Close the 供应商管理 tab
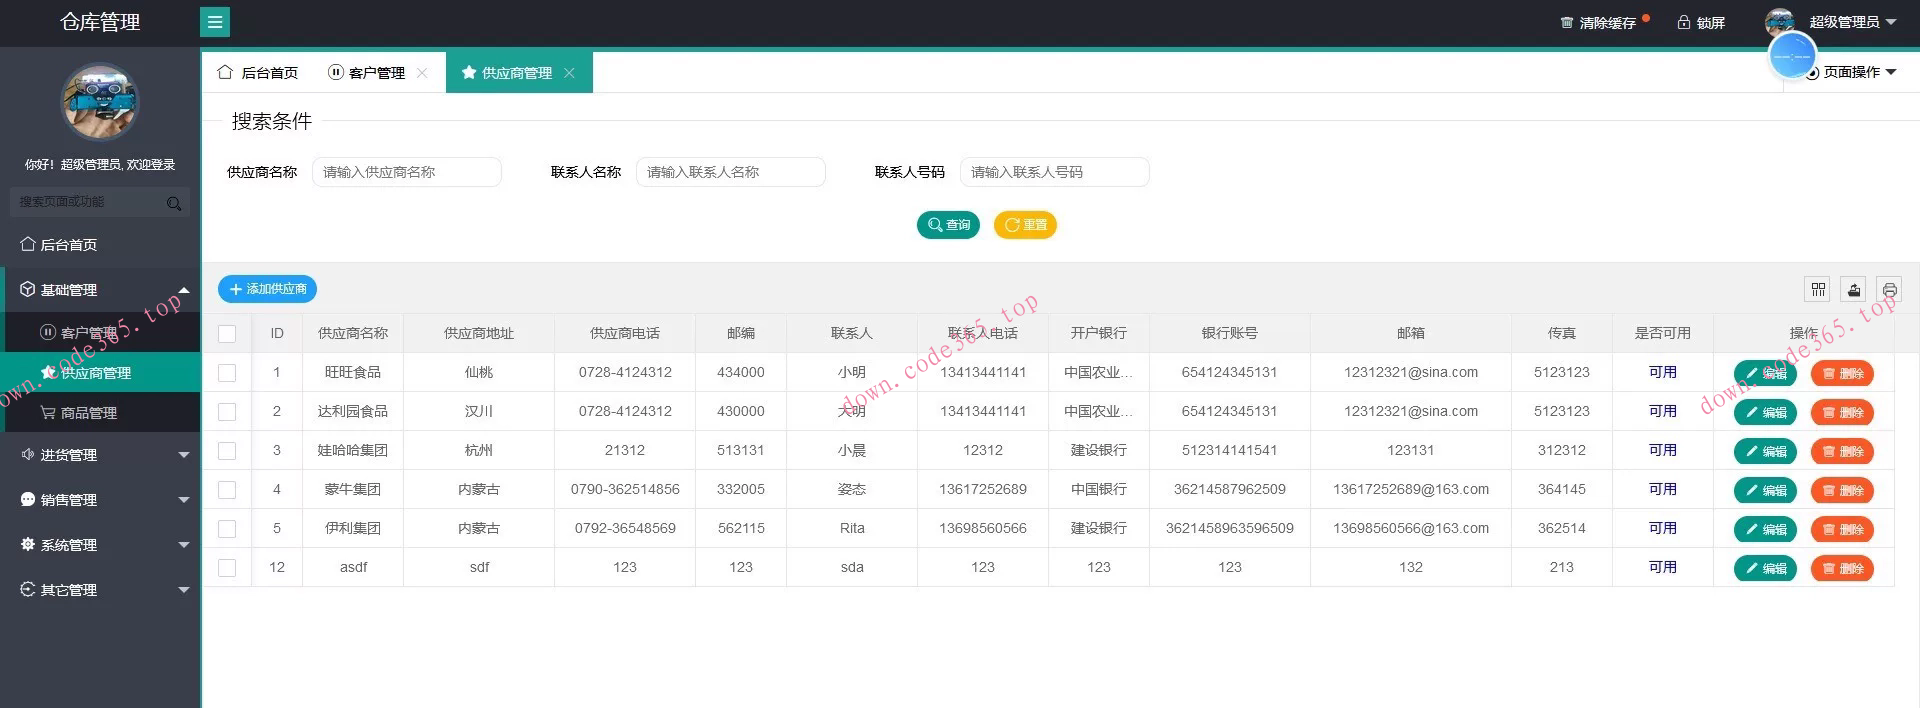 569,73
